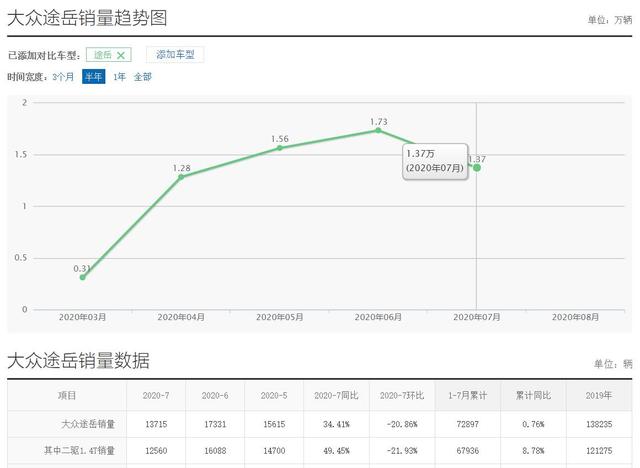Click the 添加车型 button
Viewport: 640px width, 468px height.
(175, 55)
